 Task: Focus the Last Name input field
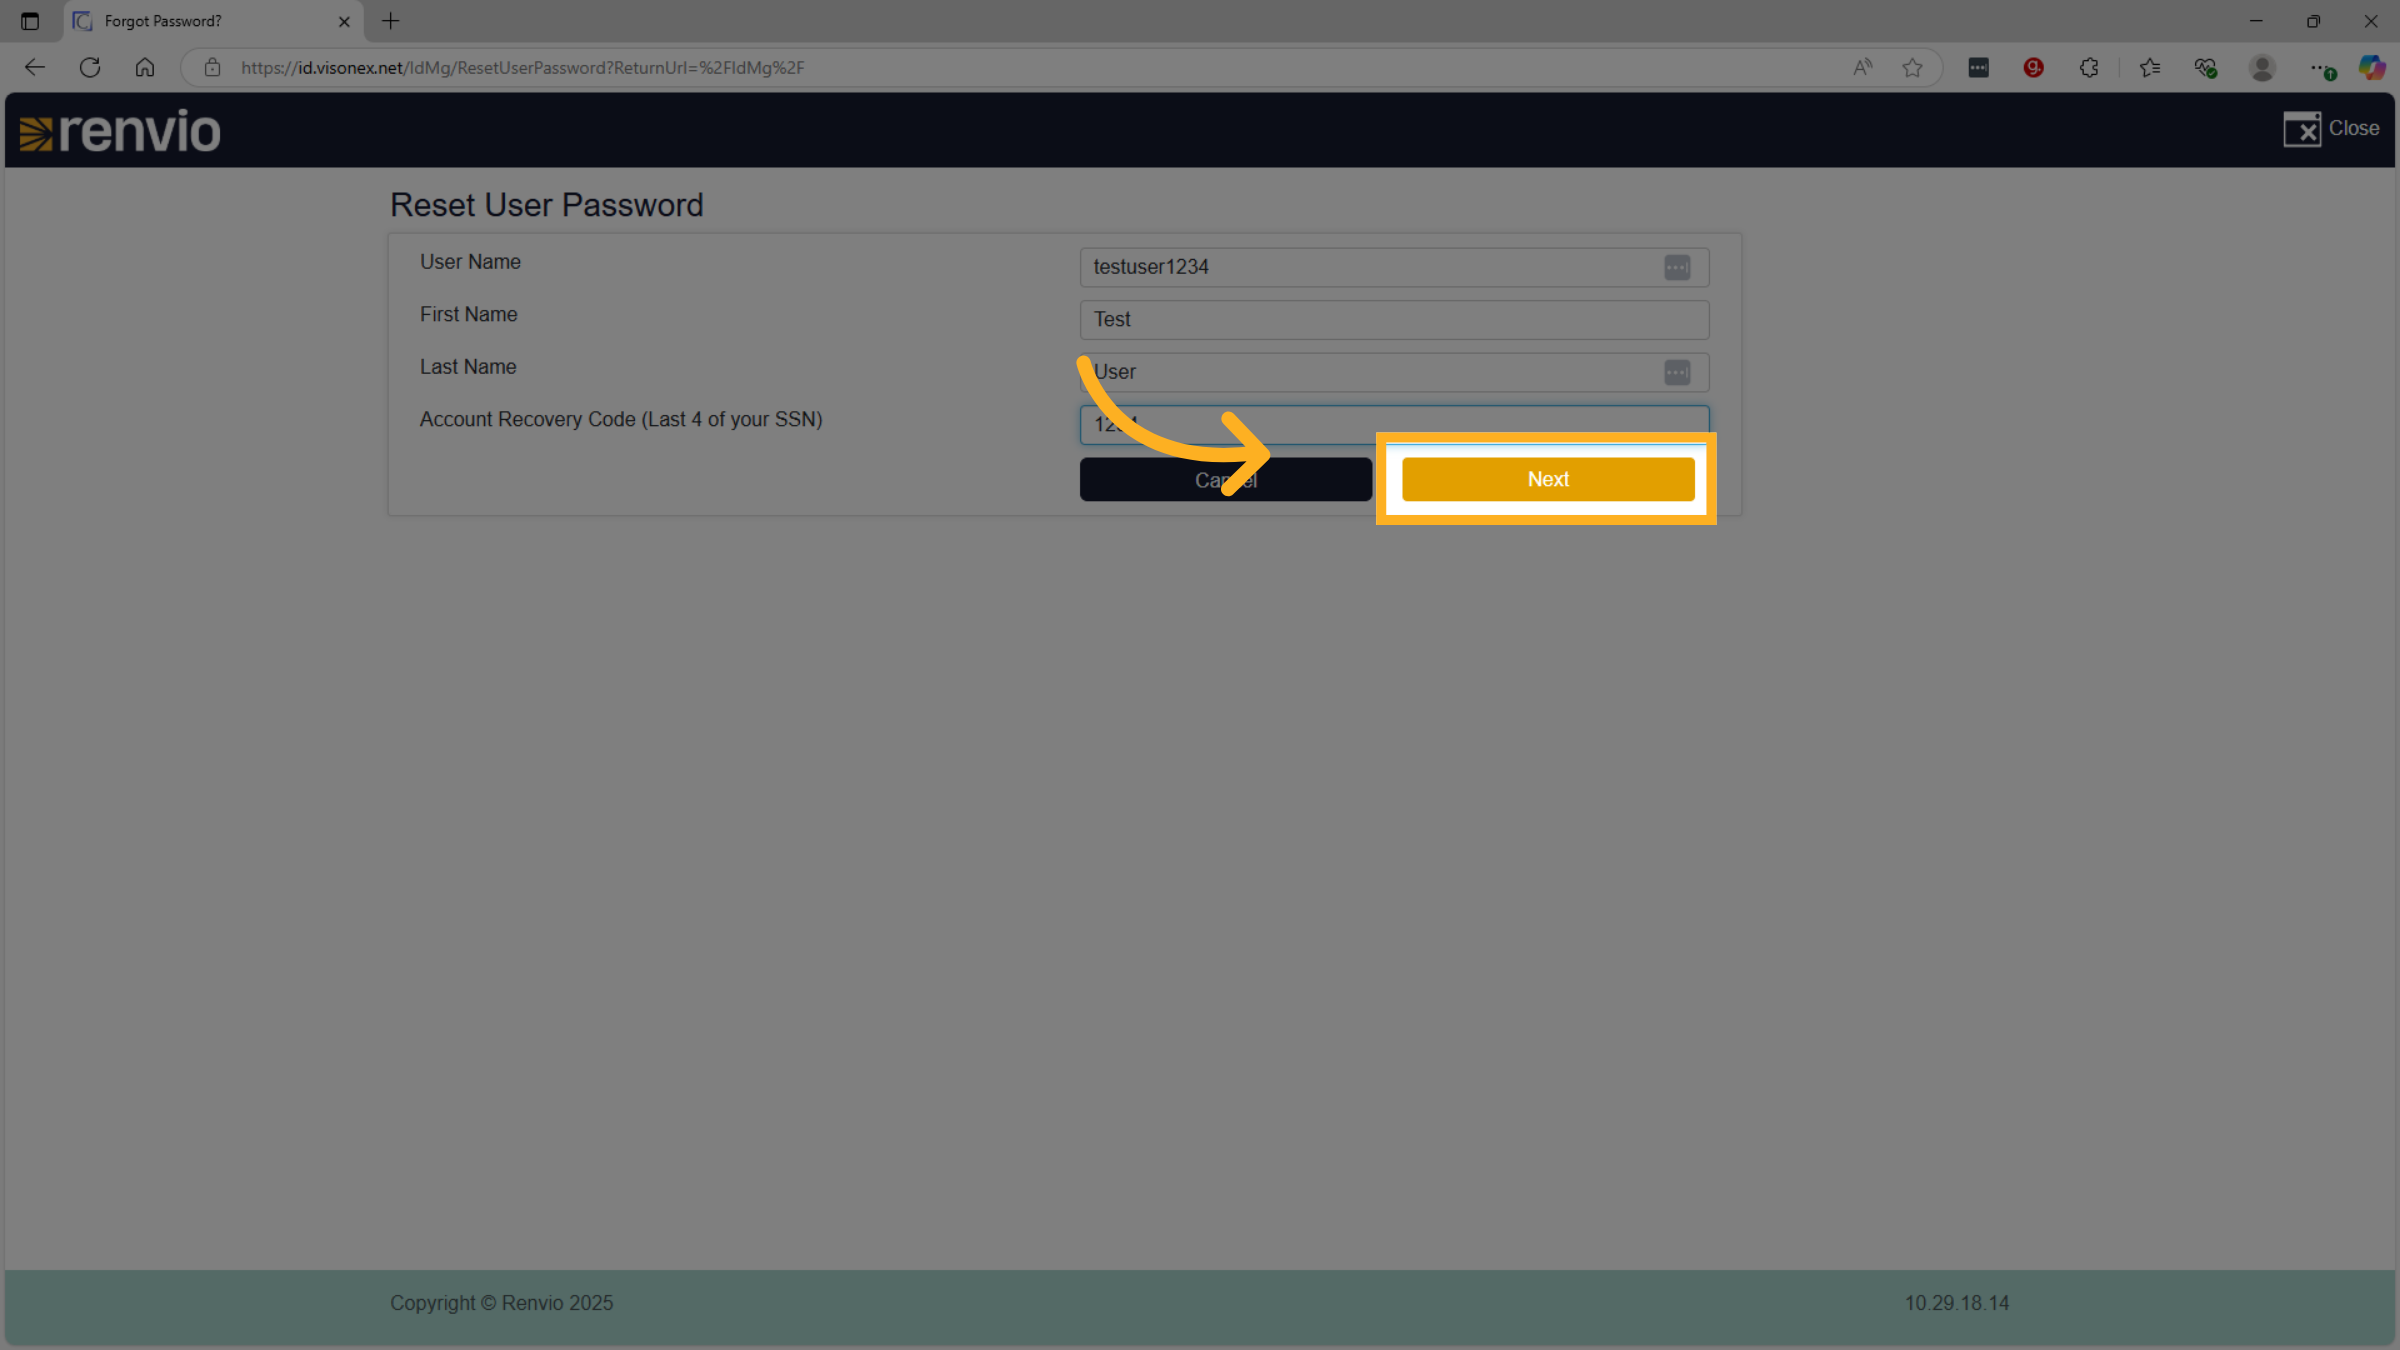point(1394,372)
